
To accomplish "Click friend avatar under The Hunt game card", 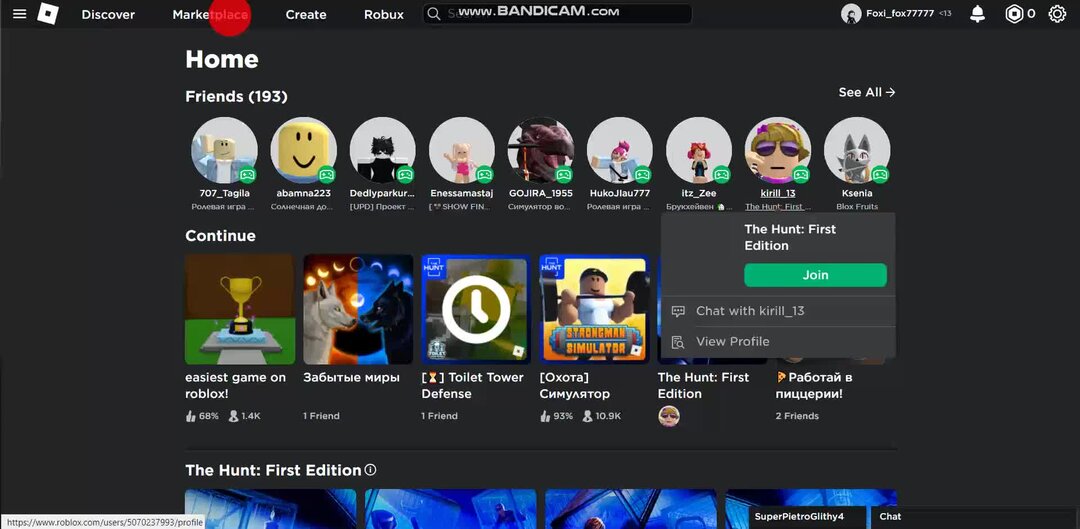I will pos(669,416).
